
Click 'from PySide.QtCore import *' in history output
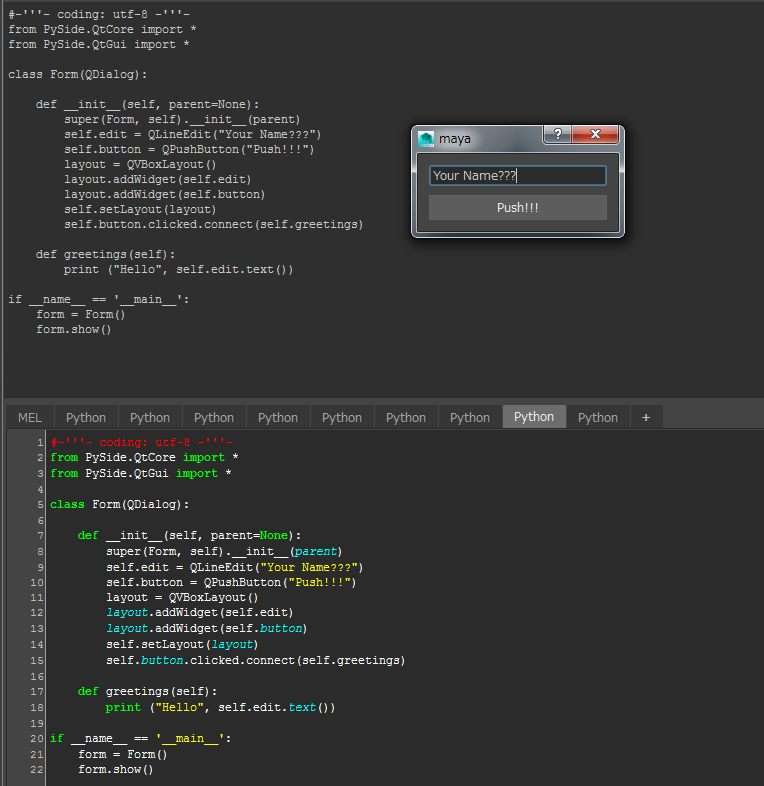102,30
